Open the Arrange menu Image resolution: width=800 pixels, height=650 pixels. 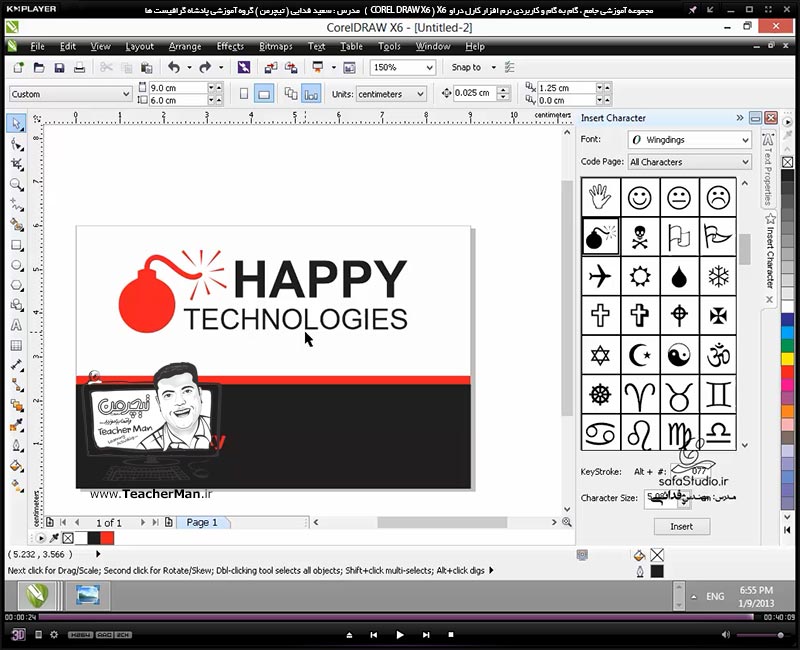pyautogui.click(x=185, y=46)
